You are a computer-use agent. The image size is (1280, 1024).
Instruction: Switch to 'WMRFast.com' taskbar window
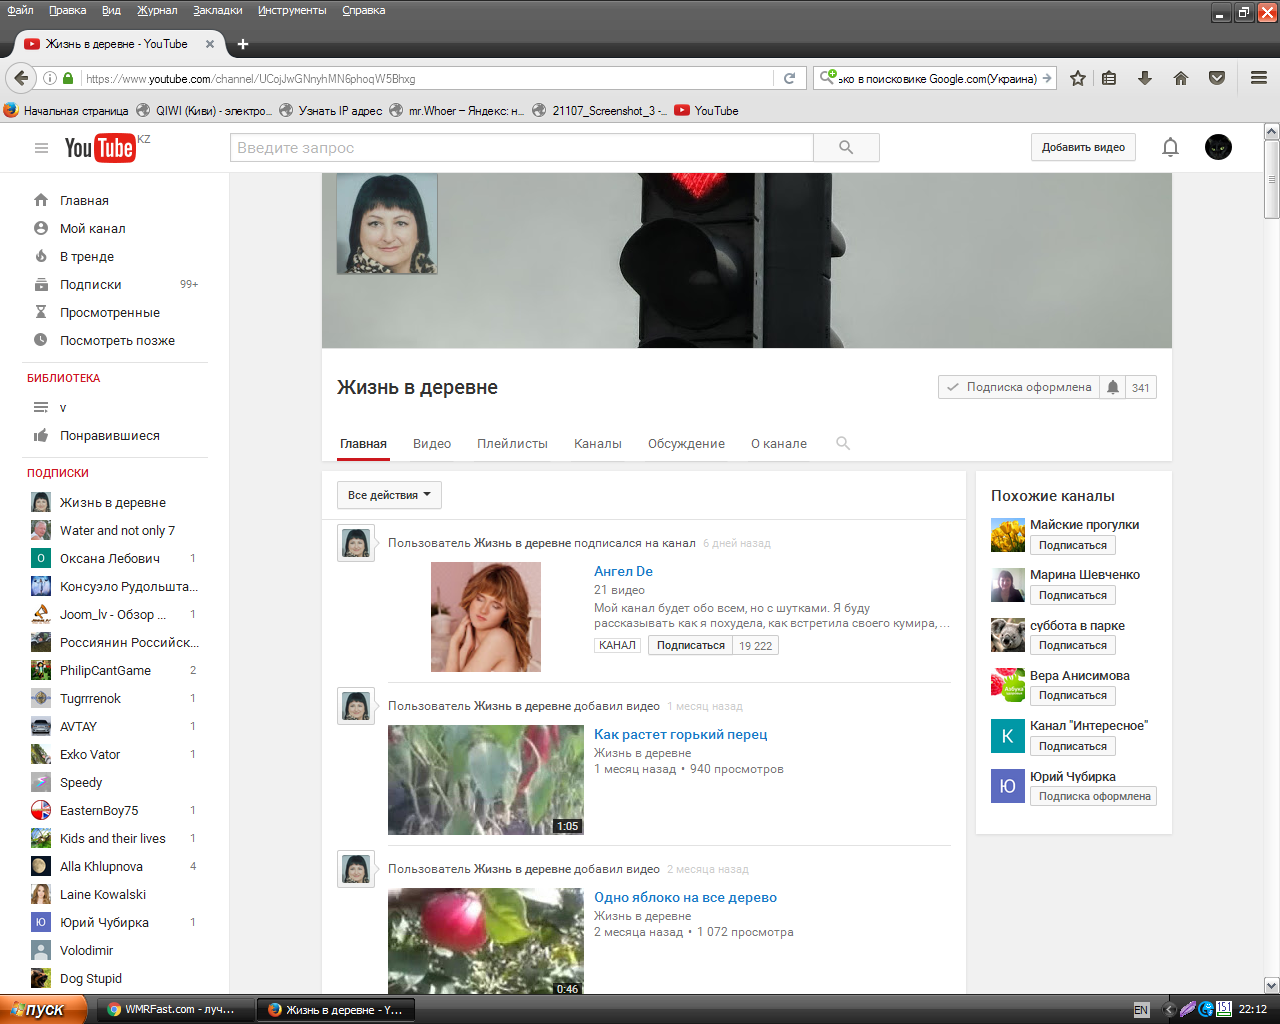click(x=177, y=1009)
